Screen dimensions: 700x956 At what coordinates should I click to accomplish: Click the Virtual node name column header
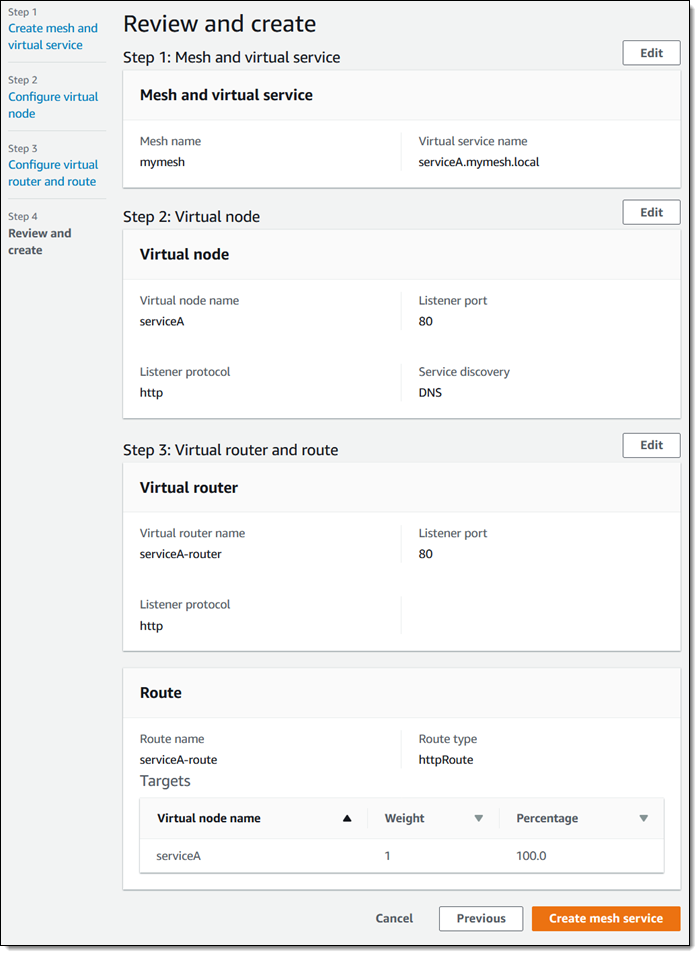click(208, 818)
